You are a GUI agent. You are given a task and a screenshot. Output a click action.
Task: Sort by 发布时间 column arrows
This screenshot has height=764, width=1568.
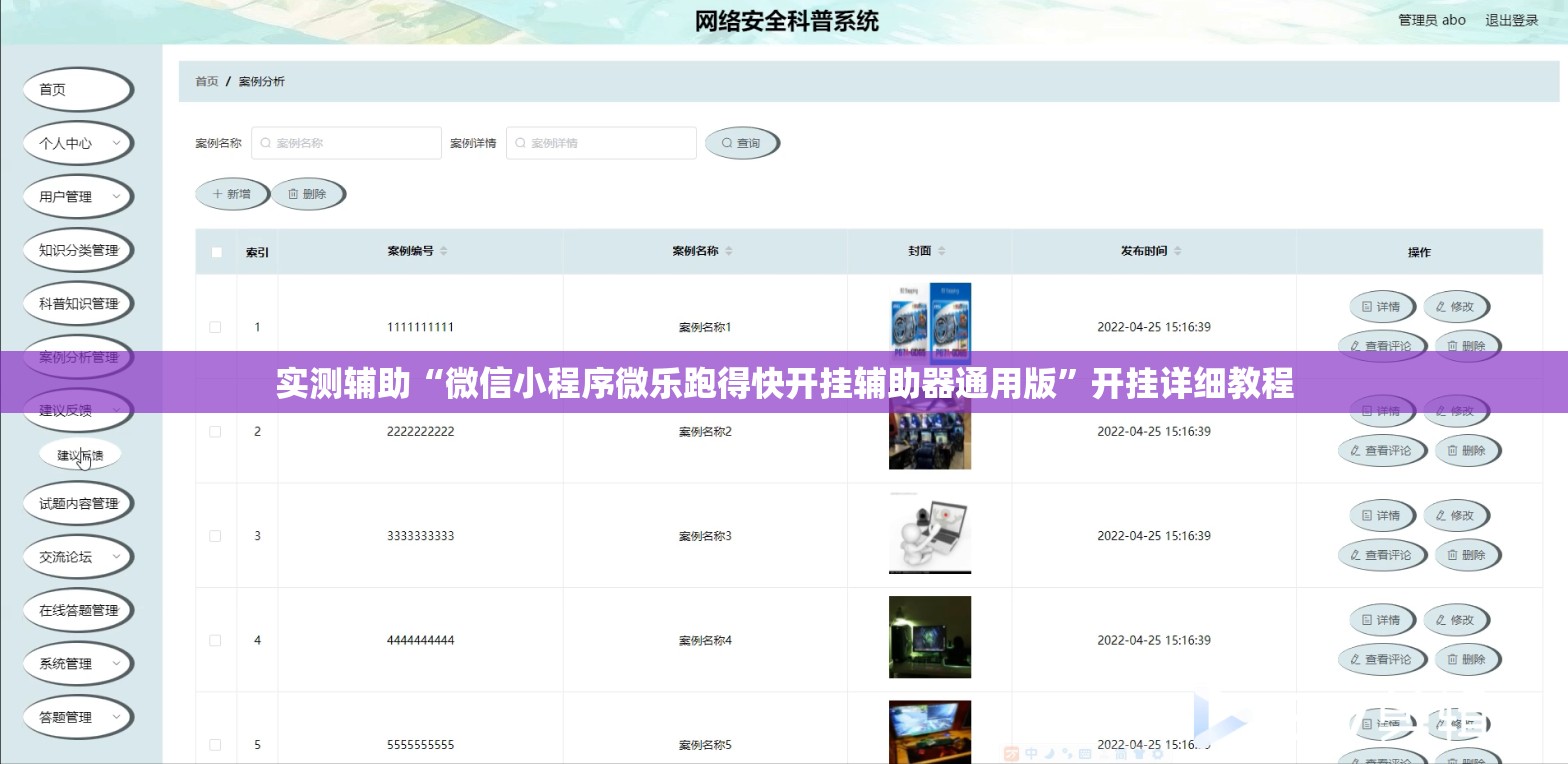[x=1178, y=251]
